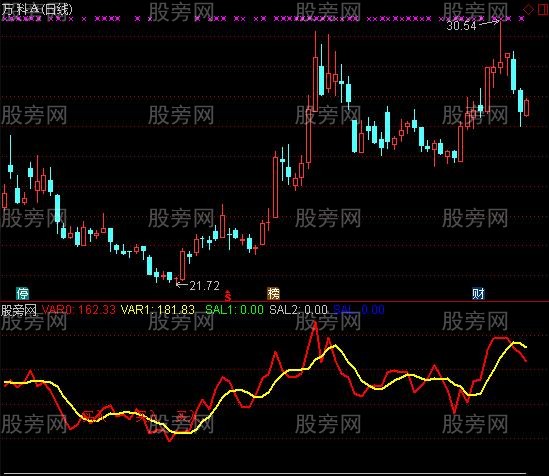Click the red diamond icon at chart corner

(529, 9)
